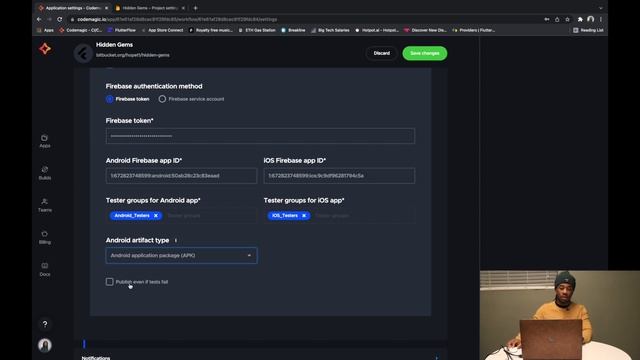Open Hotpot.ai bookmark
This screenshot has width=640, height=360.
point(377,30)
